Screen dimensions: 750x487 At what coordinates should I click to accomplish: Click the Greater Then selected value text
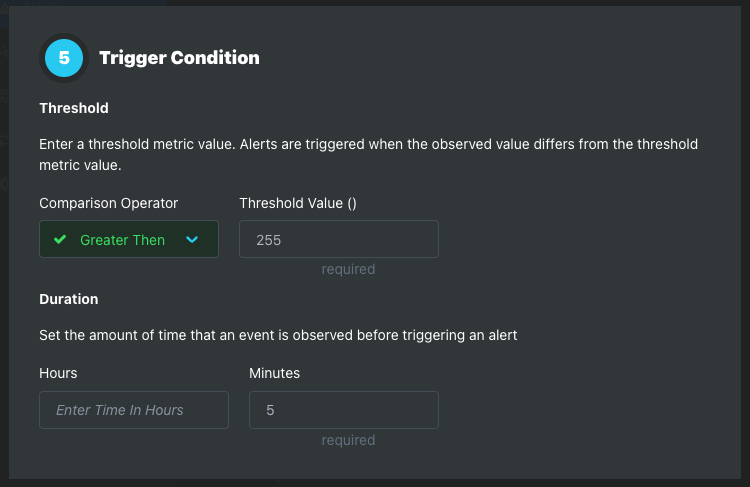[x=122, y=240]
